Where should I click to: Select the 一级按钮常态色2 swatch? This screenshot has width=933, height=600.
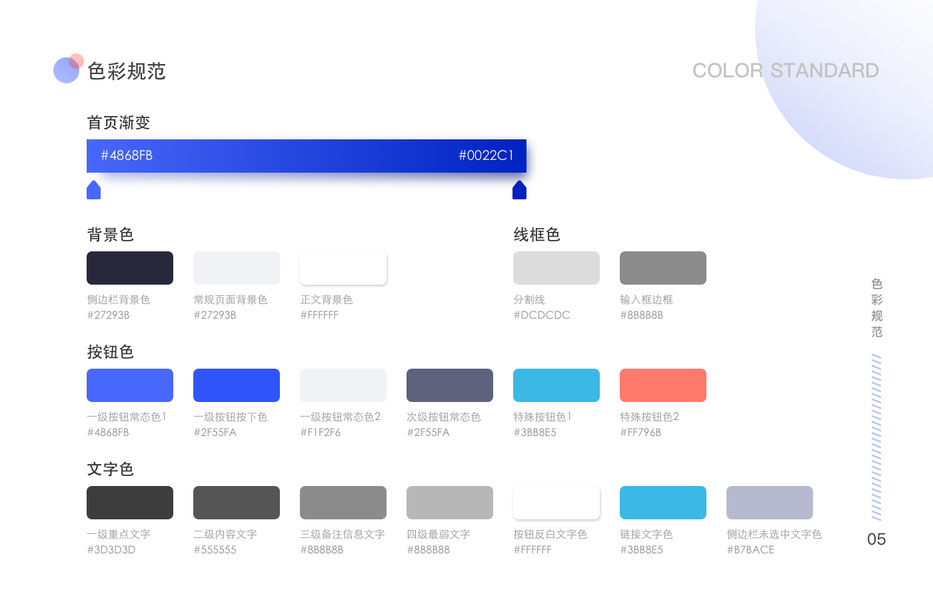point(343,385)
